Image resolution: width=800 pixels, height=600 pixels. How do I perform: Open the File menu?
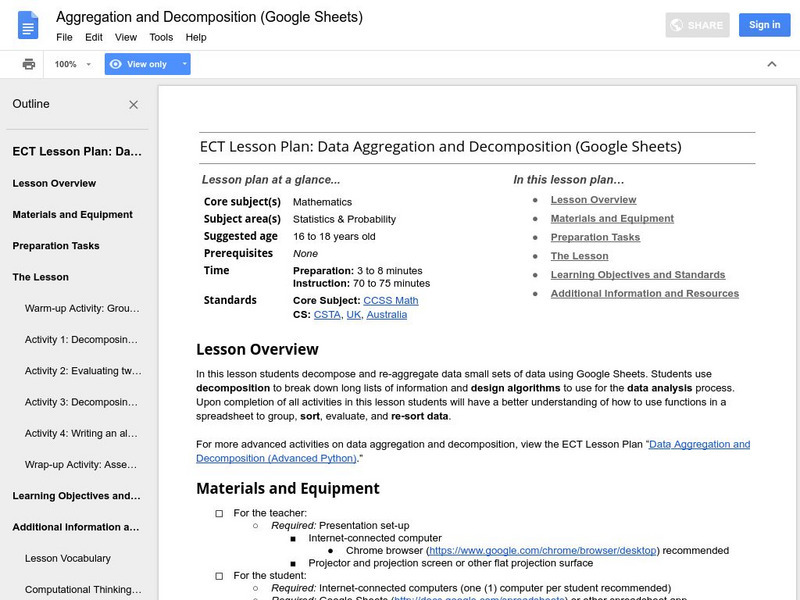pyautogui.click(x=64, y=37)
